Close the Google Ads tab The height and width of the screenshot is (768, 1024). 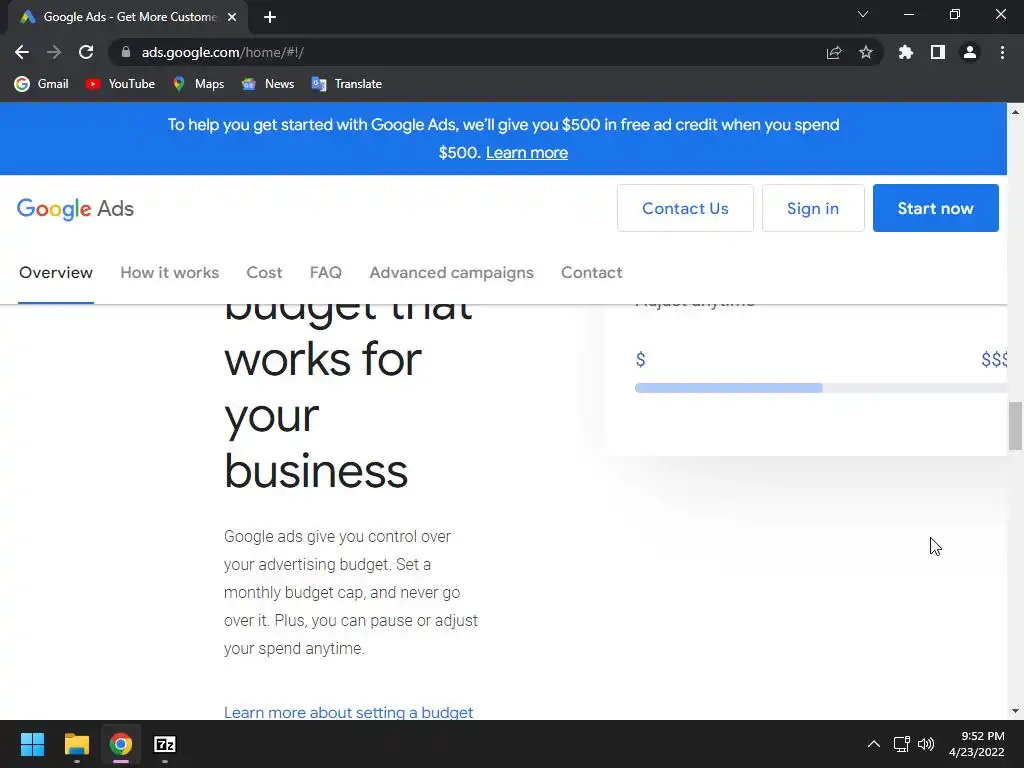coord(232,17)
